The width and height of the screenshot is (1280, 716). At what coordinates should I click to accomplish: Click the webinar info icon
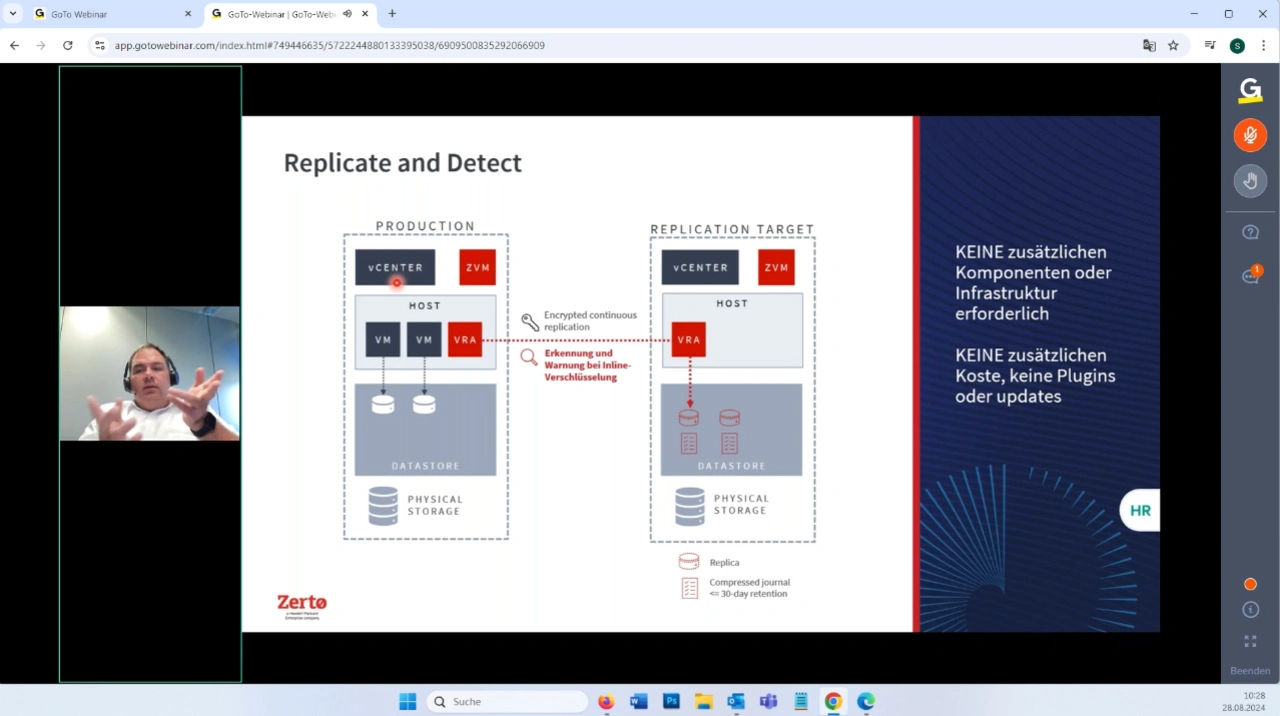coord(1250,609)
